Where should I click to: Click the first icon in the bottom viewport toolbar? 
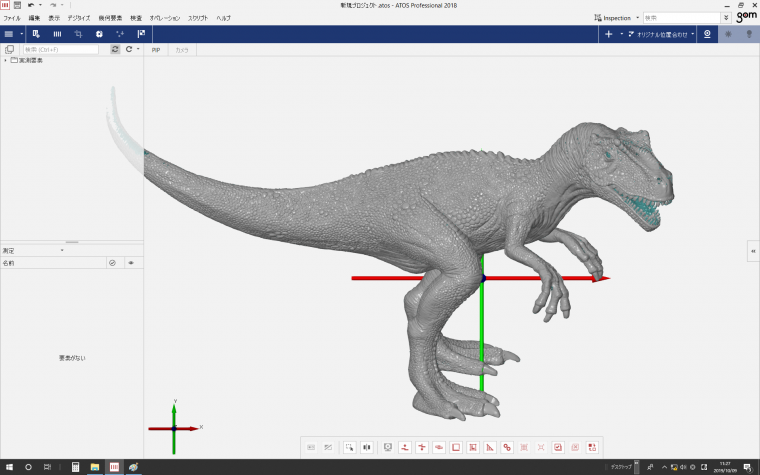(x=311, y=447)
